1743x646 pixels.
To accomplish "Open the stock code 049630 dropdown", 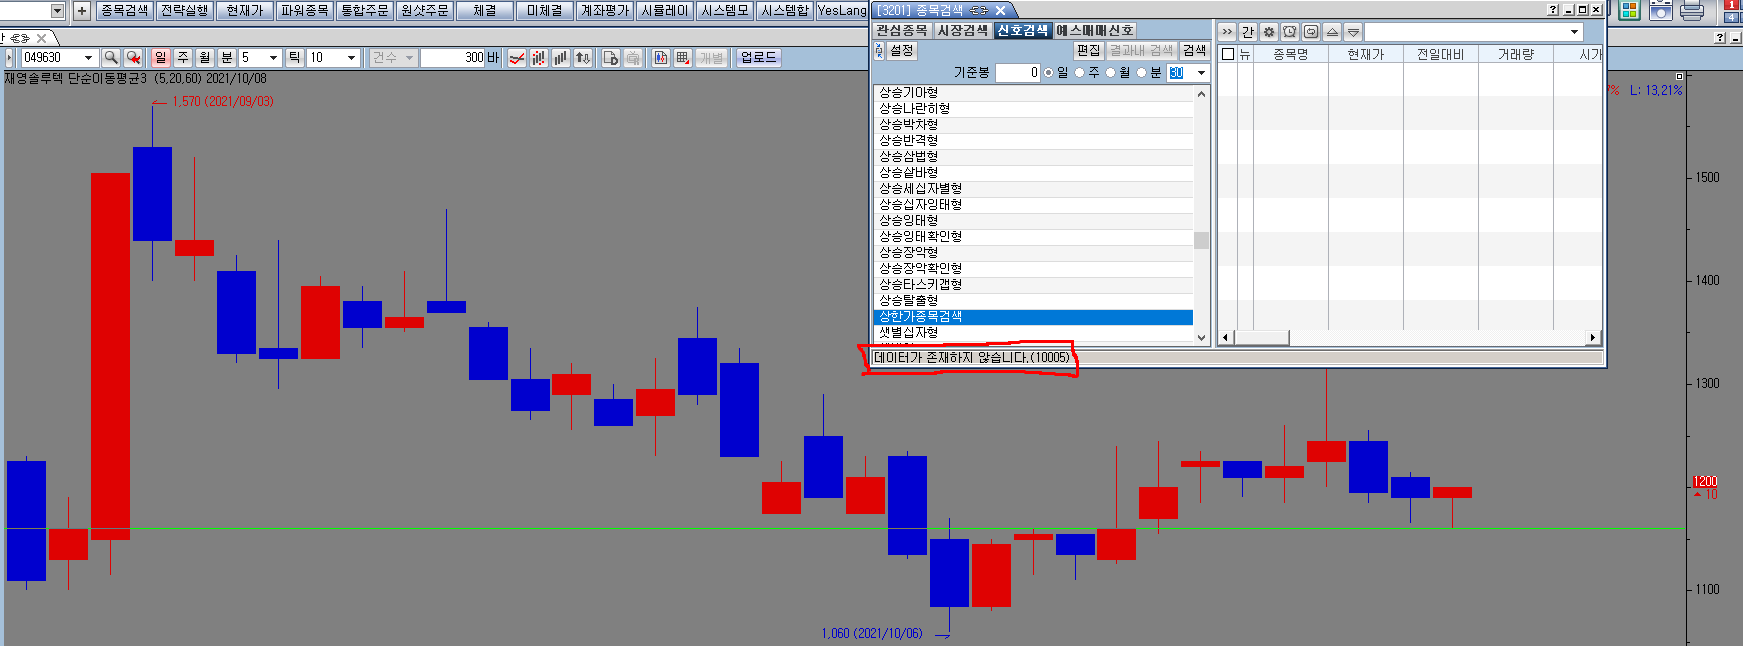I will pos(88,58).
